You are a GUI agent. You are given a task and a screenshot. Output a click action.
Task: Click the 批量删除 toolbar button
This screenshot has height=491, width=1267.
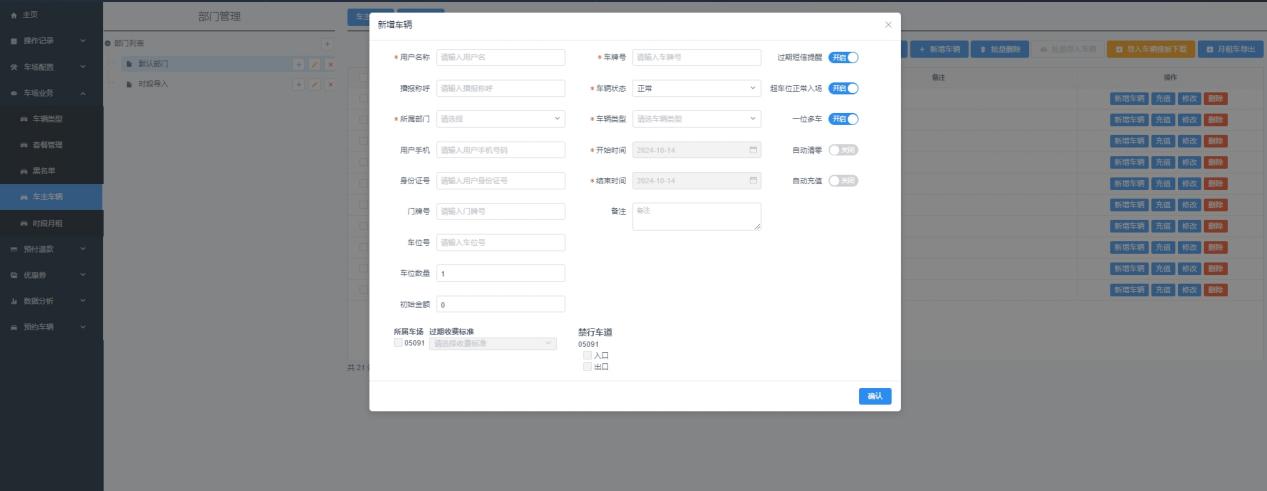pyautogui.click(x=1001, y=49)
